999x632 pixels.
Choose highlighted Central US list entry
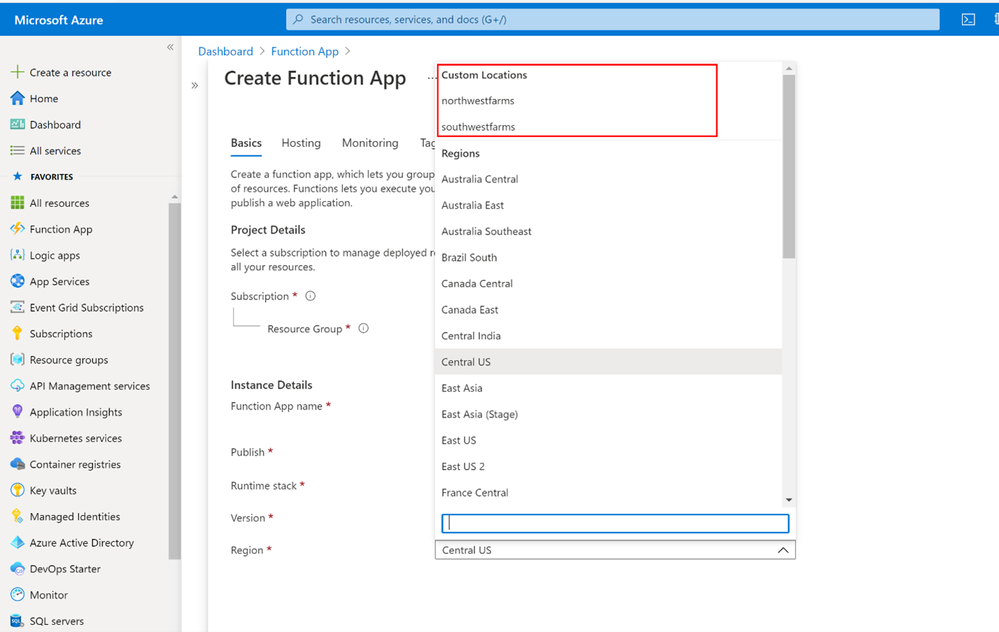[x=608, y=362]
